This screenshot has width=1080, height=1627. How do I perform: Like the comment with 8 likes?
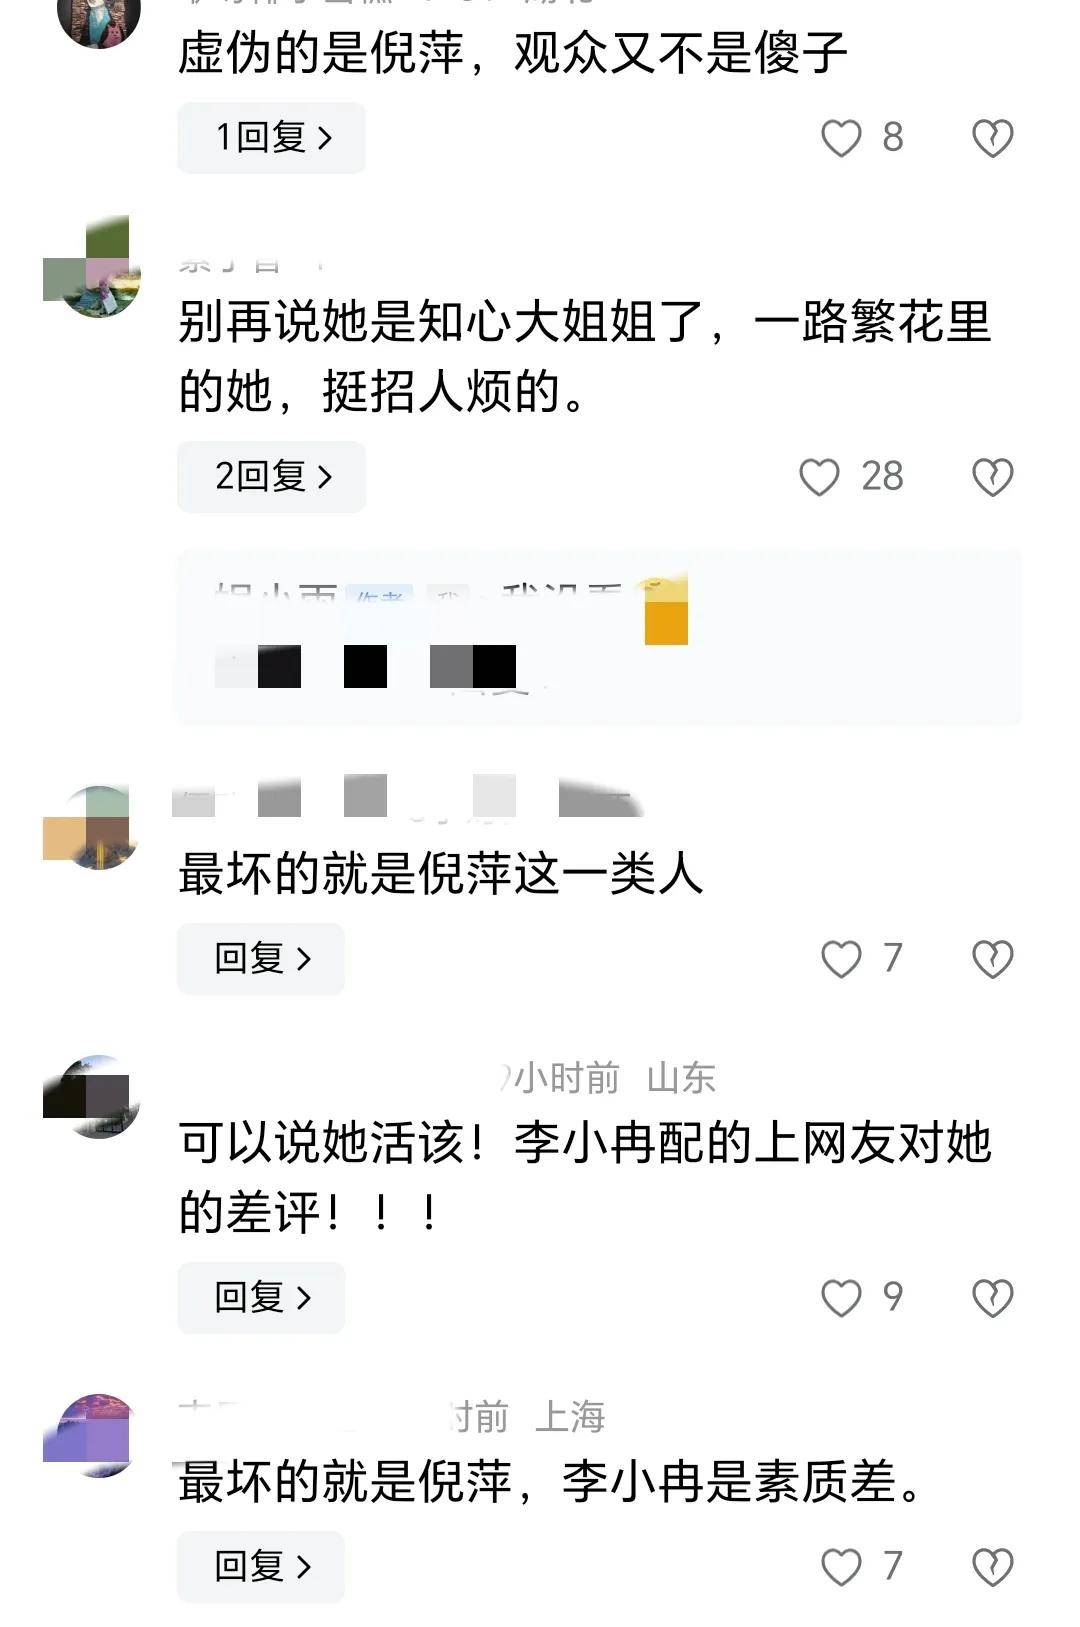pyautogui.click(x=841, y=138)
